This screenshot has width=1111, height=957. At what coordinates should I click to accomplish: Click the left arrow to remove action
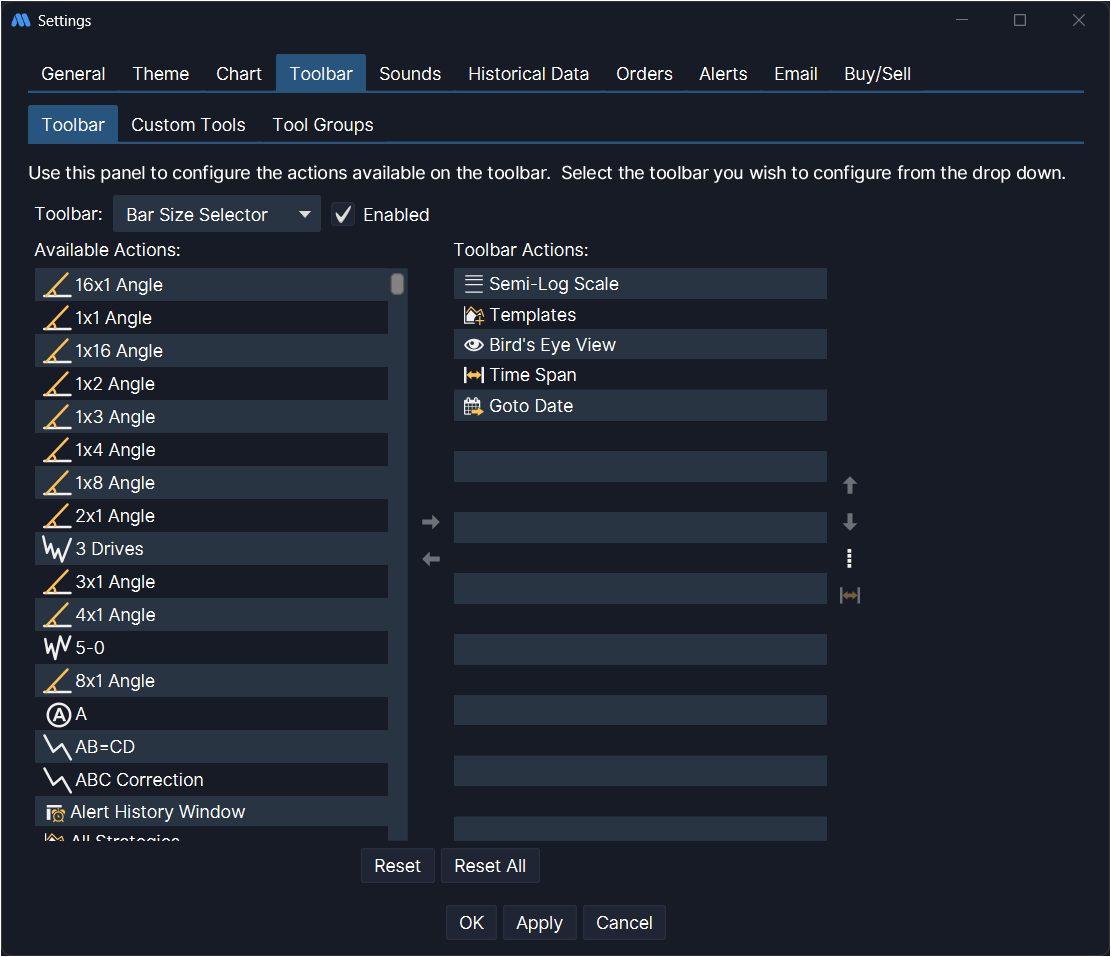[x=431, y=559]
